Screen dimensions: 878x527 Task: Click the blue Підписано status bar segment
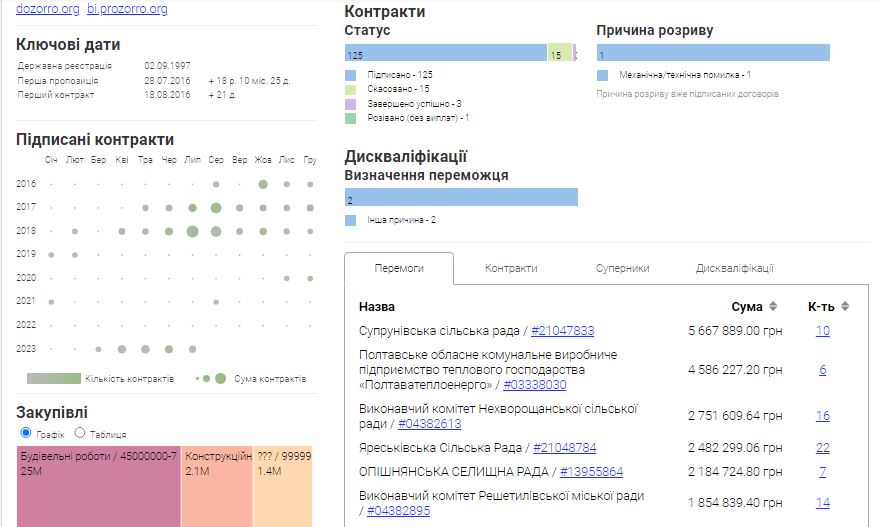(x=445, y=53)
